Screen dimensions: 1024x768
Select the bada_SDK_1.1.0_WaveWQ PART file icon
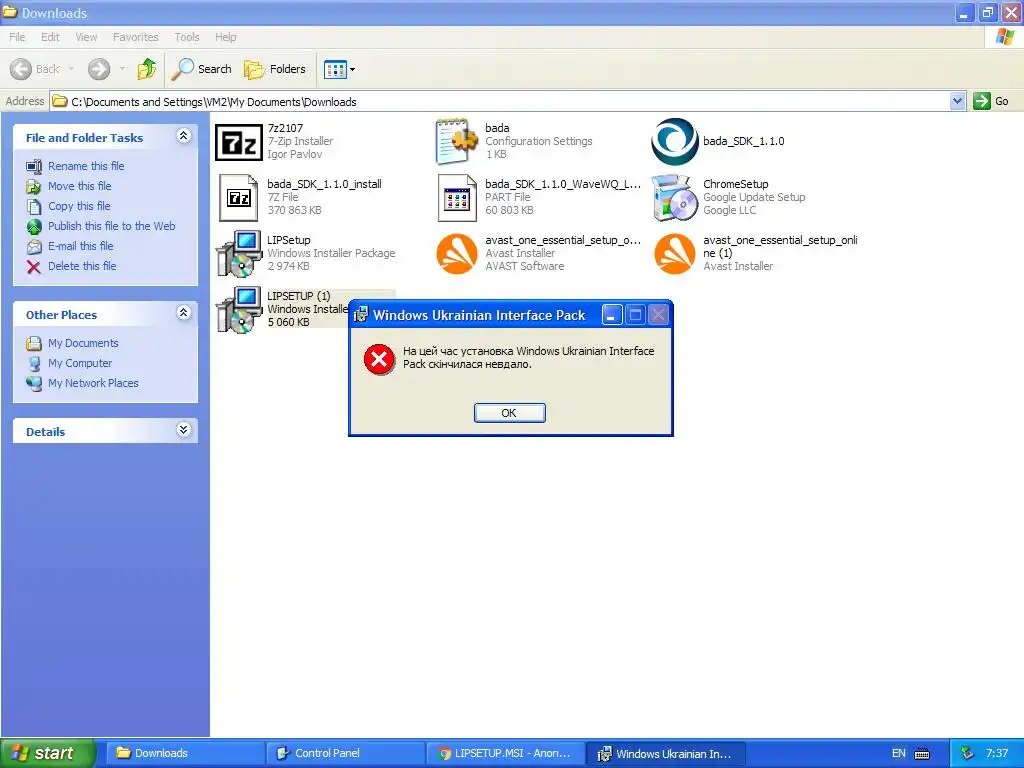tap(456, 198)
